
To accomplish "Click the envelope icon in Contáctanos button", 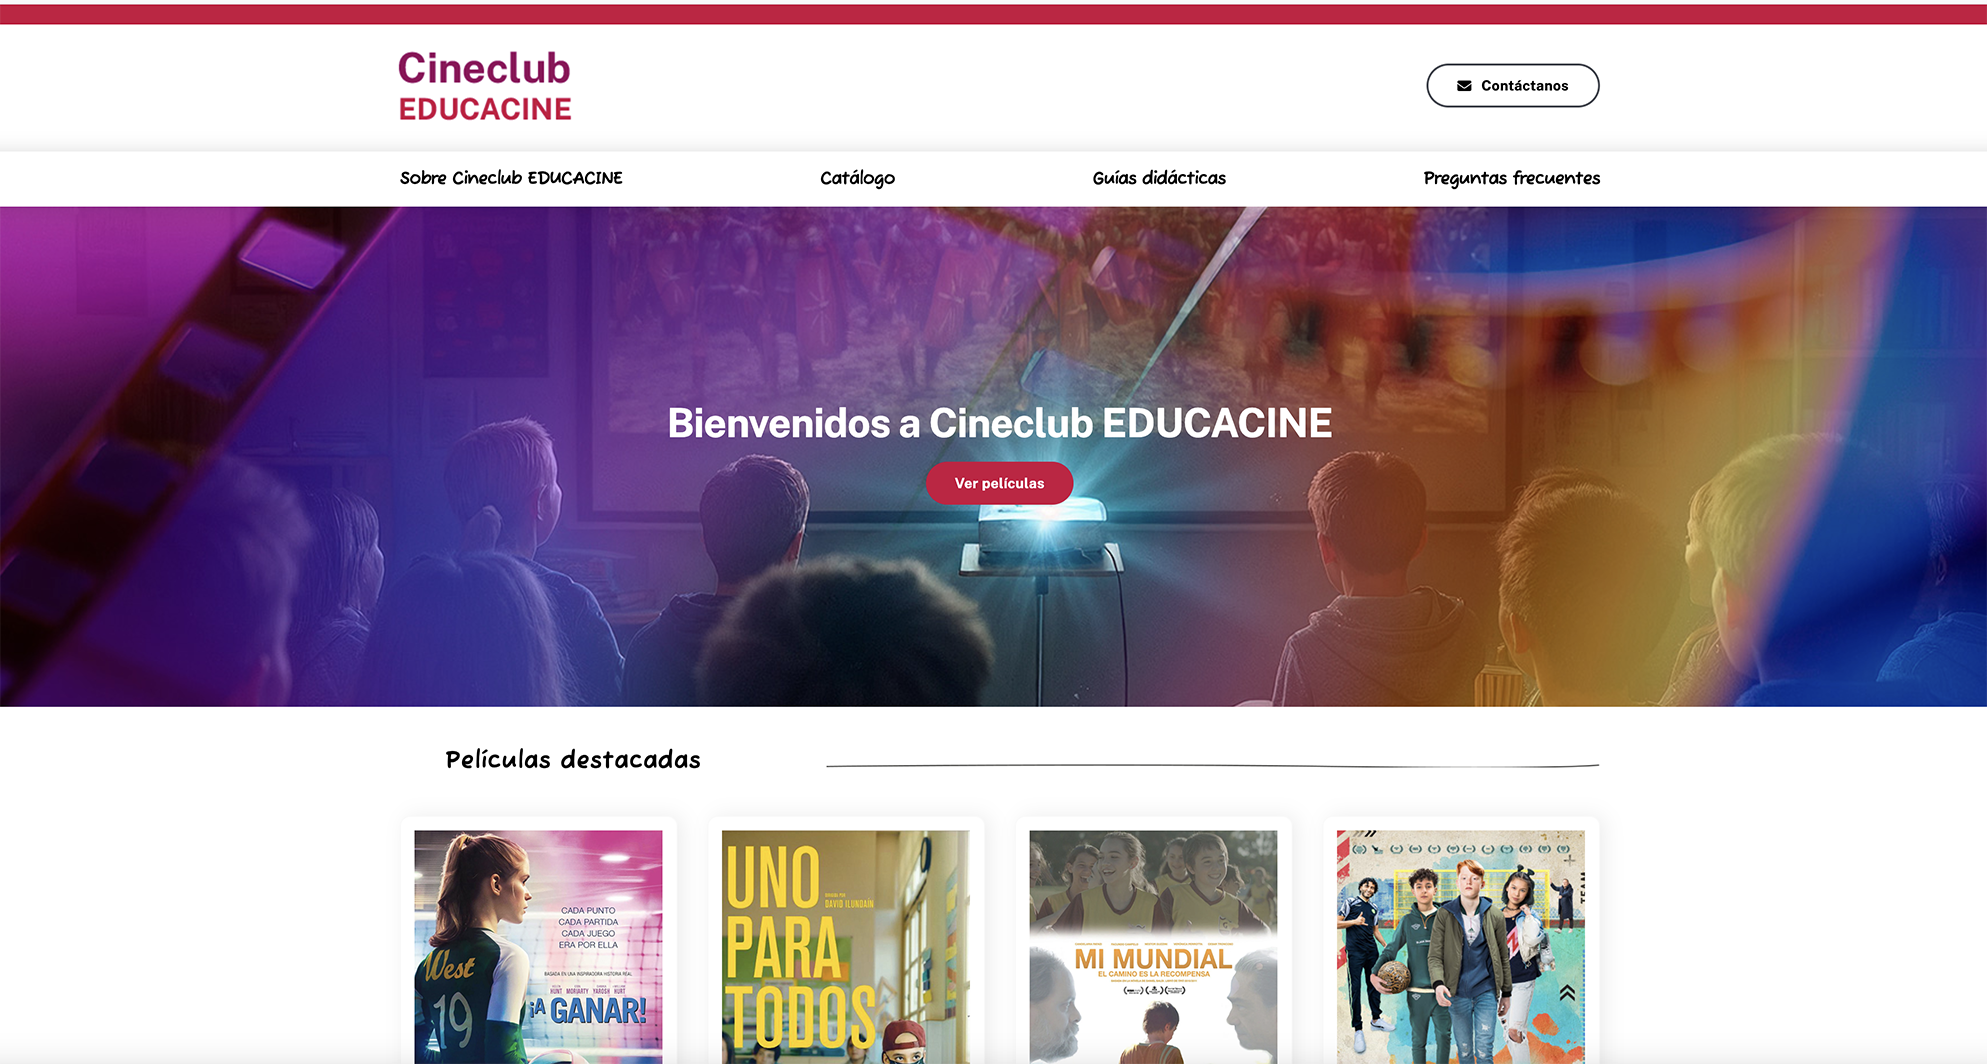I will [x=1464, y=86].
